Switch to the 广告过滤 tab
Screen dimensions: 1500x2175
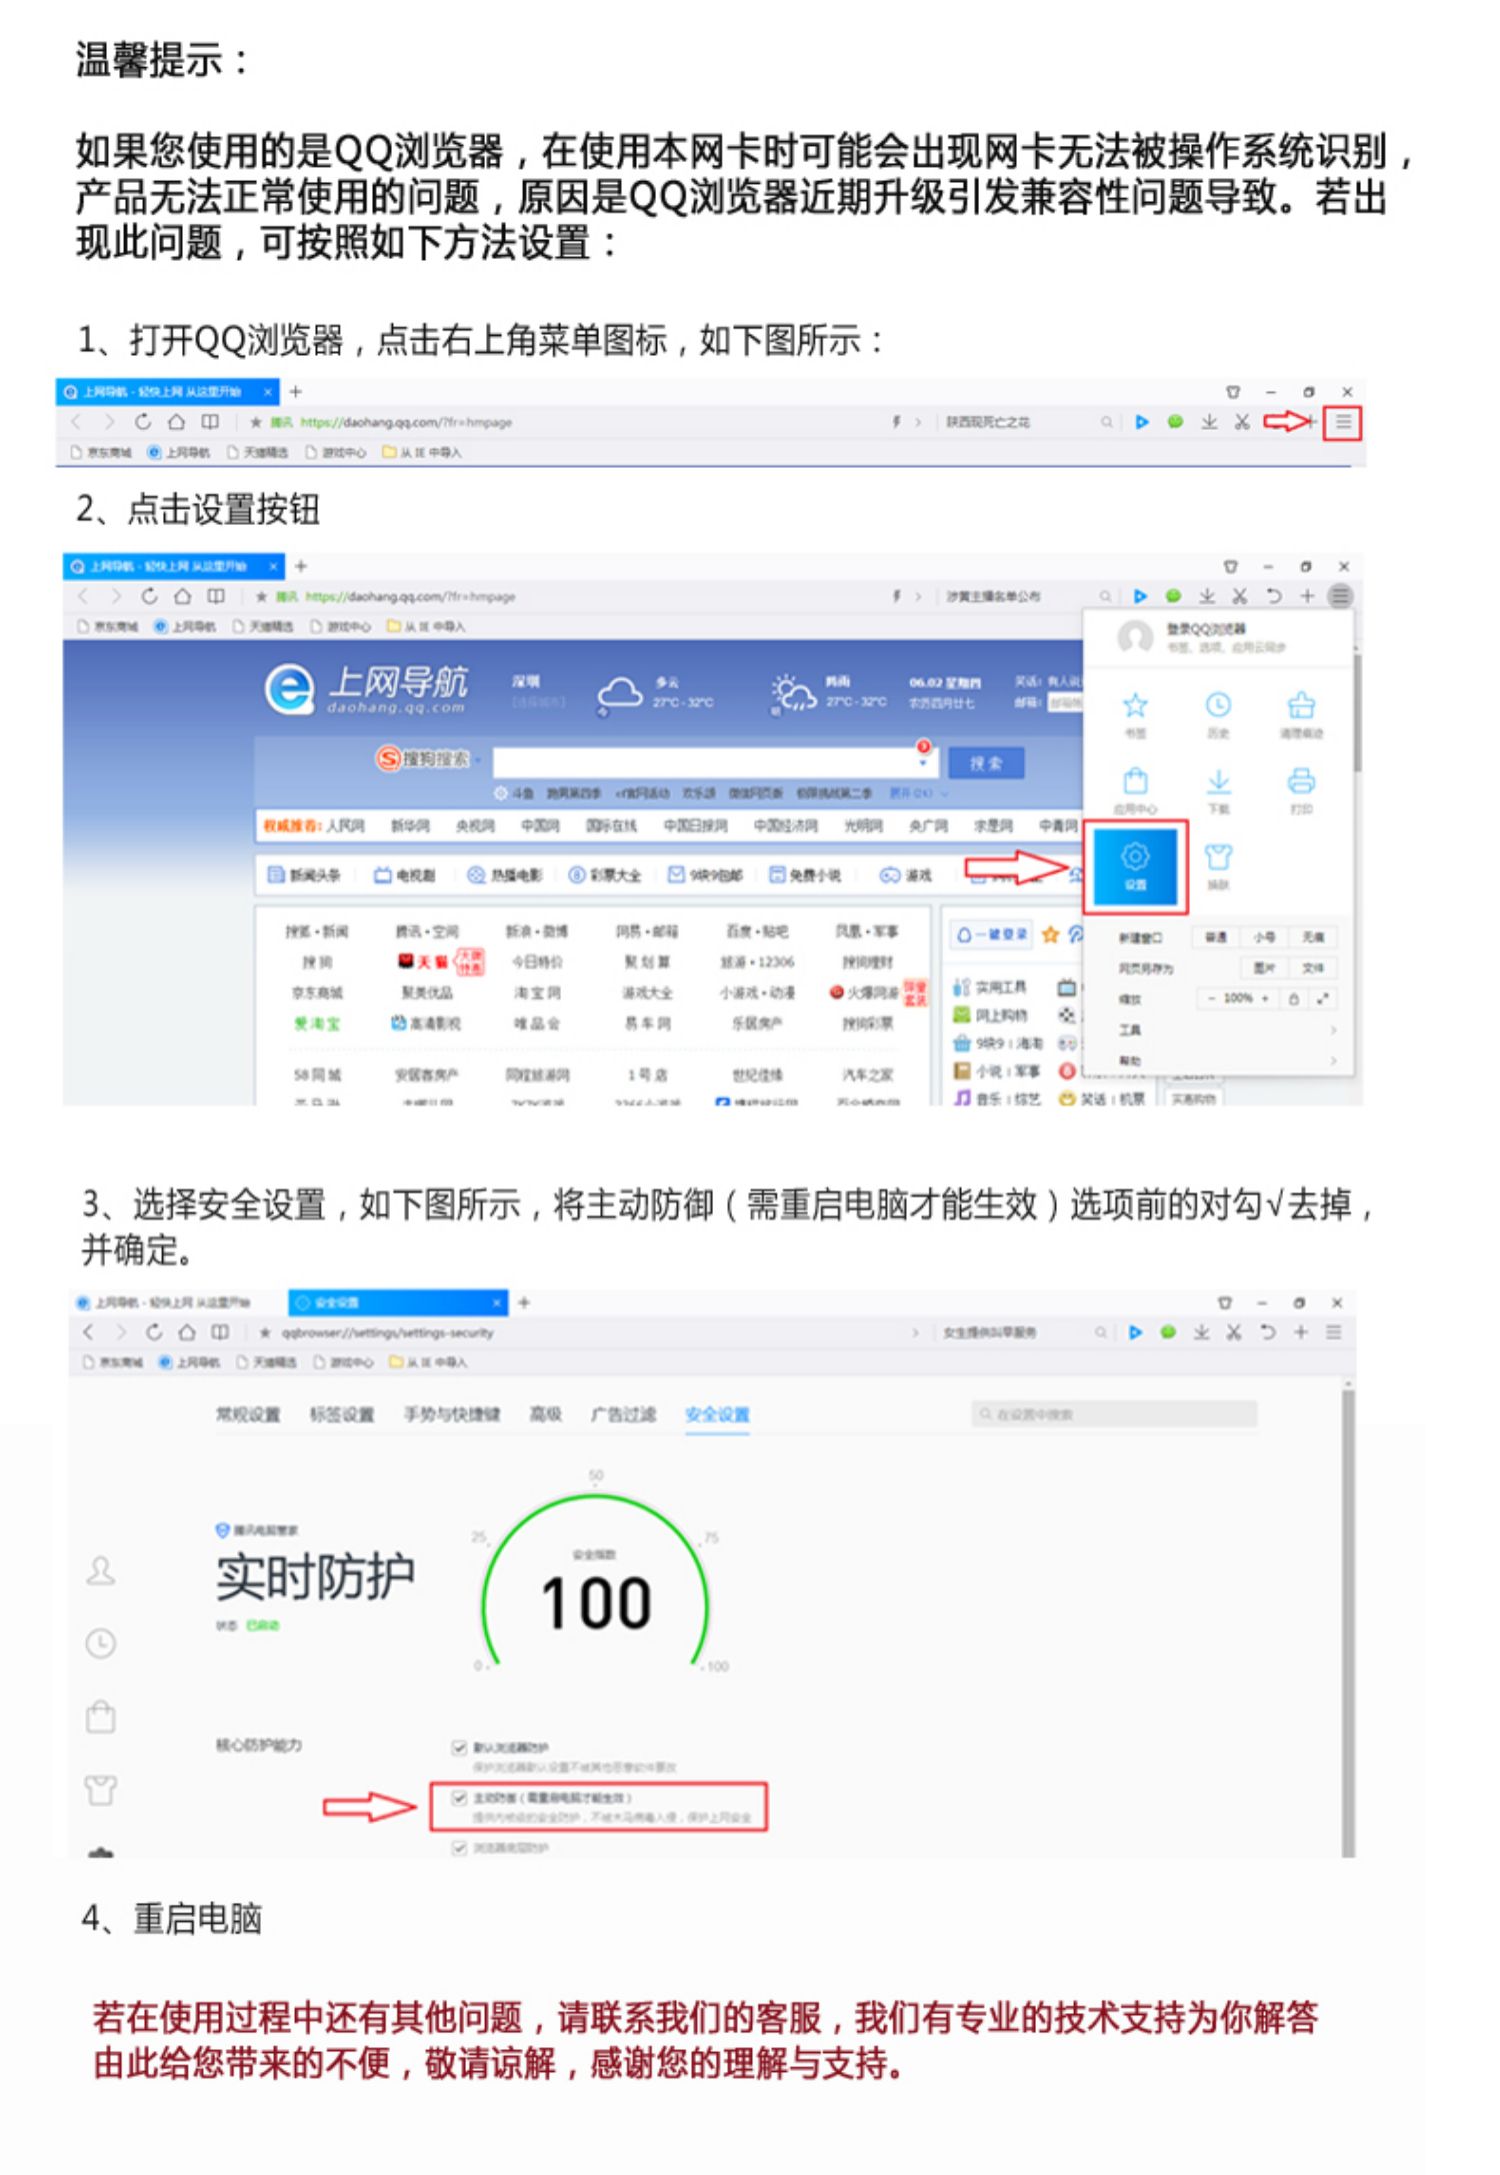click(x=623, y=1414)
